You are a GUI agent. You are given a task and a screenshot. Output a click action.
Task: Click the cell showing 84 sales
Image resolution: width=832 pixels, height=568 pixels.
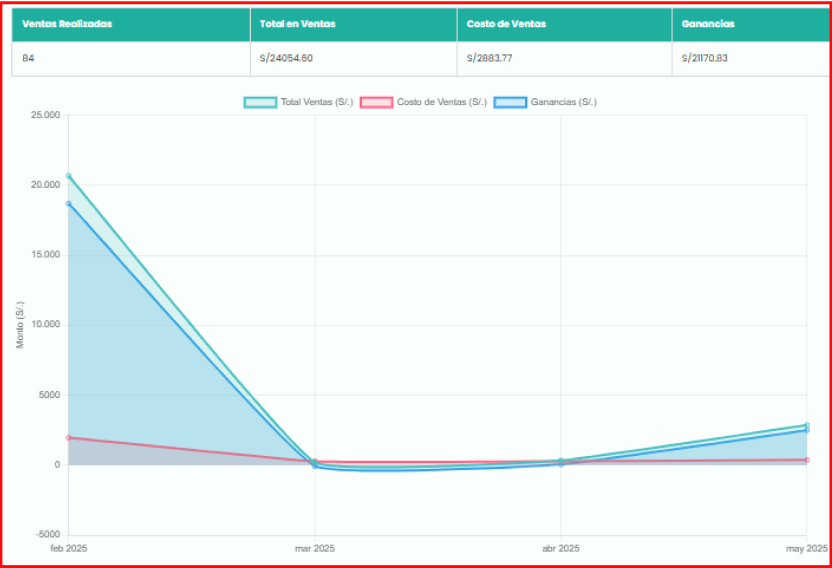[x=28, y=58]
